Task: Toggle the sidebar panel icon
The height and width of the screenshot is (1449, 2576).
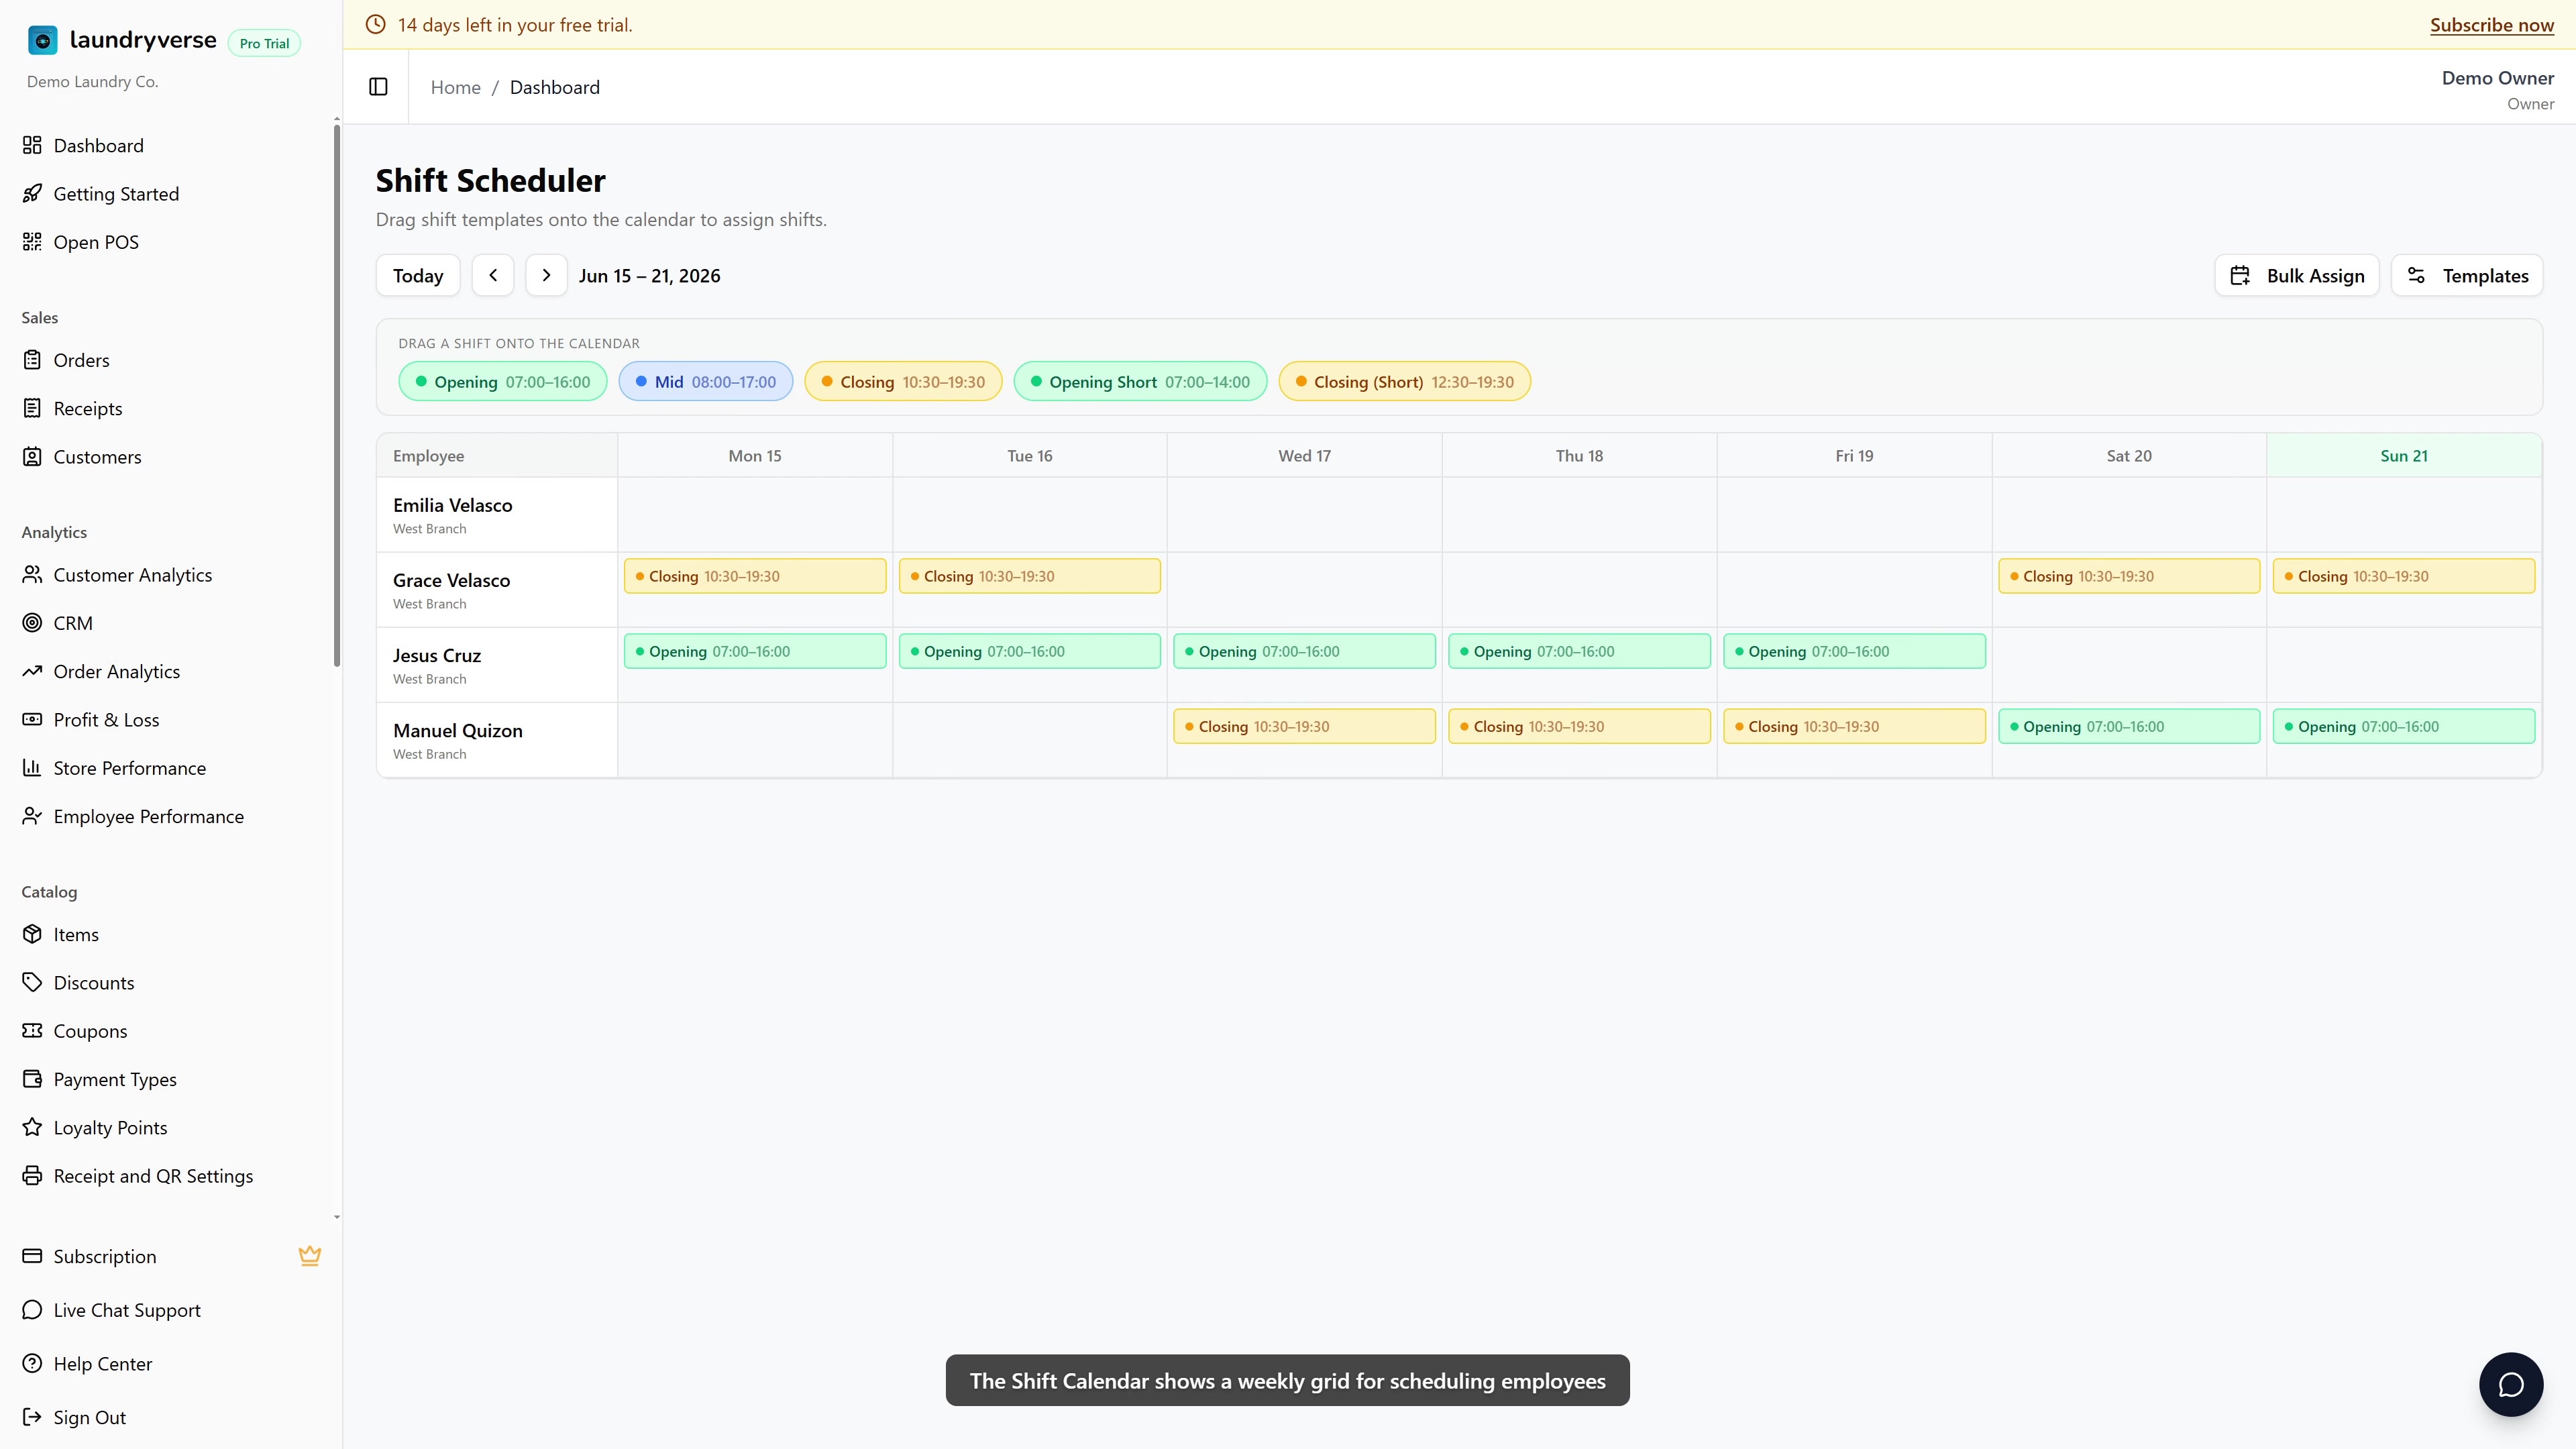Action: 378,87
